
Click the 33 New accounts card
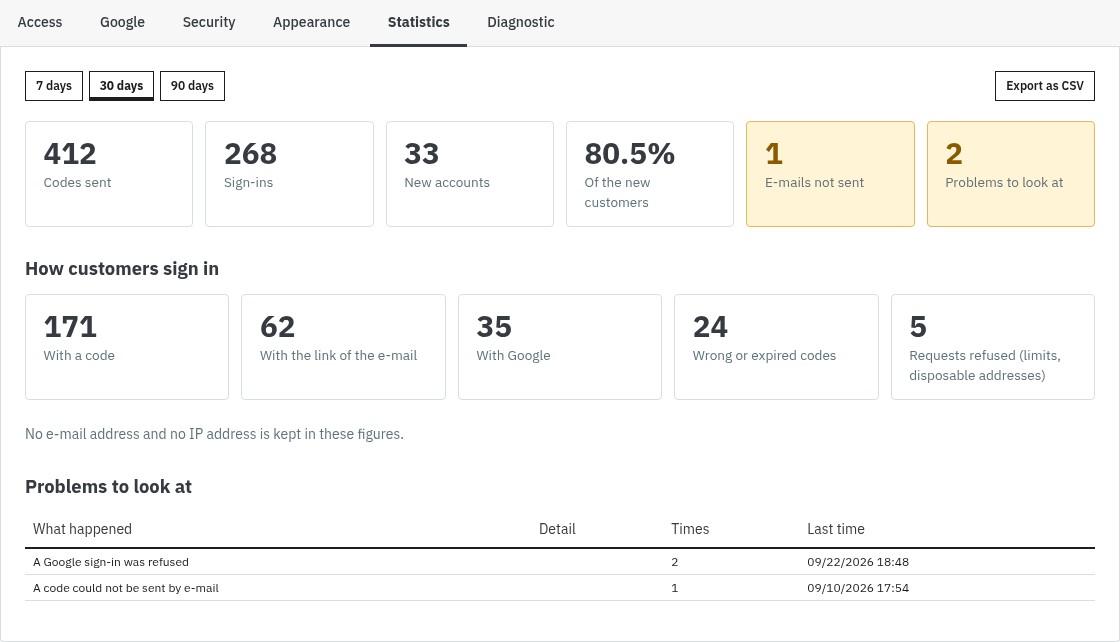click(470, 174)
